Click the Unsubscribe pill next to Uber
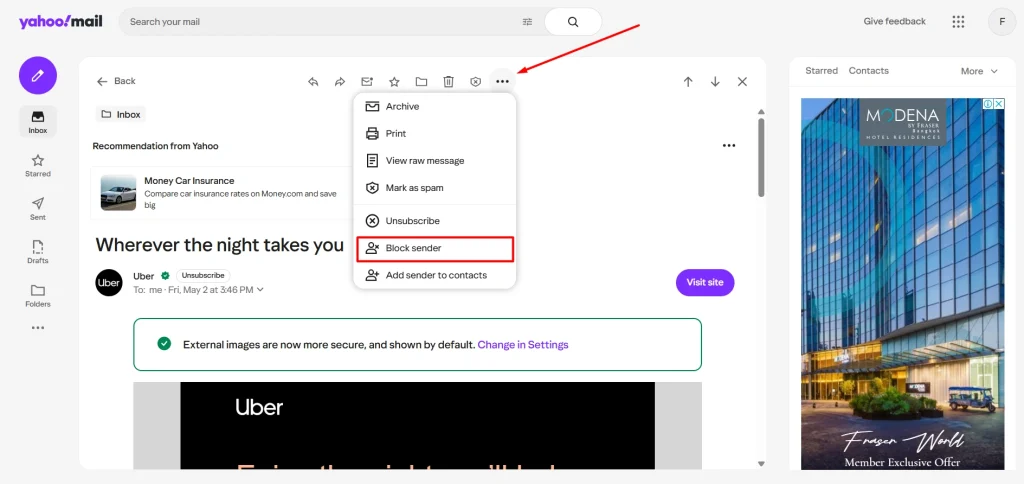This screenshot has width=1024, height=484. (203, 275)
